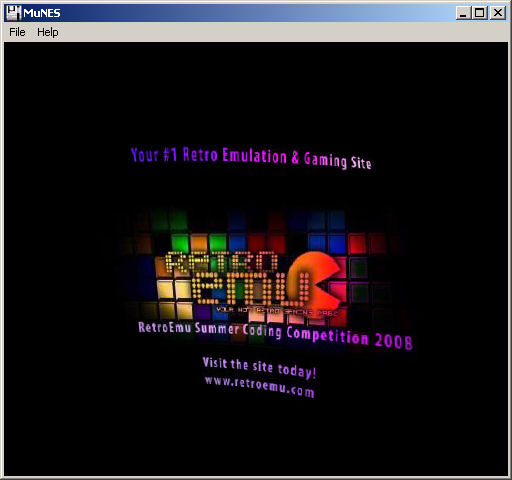Open the Help menu
The width and height of the screenshot is (512, 480).
click(x=48, y=32)
